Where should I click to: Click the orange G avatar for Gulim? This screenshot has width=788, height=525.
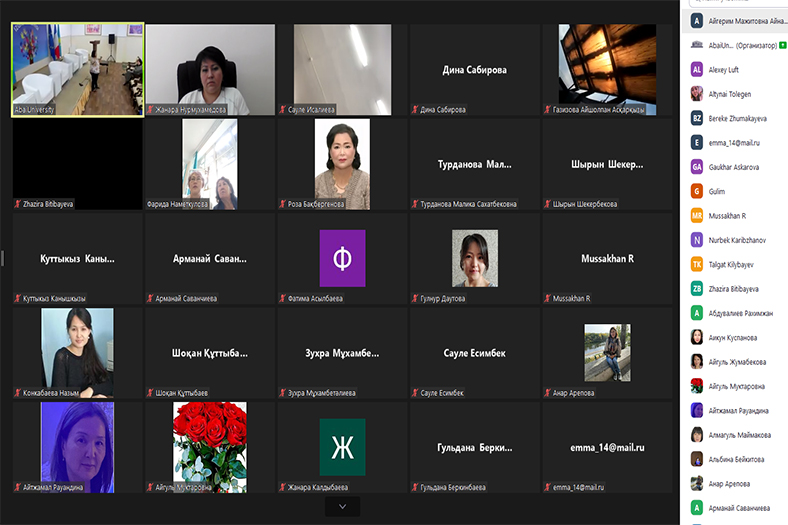click(x=696, y=191)
